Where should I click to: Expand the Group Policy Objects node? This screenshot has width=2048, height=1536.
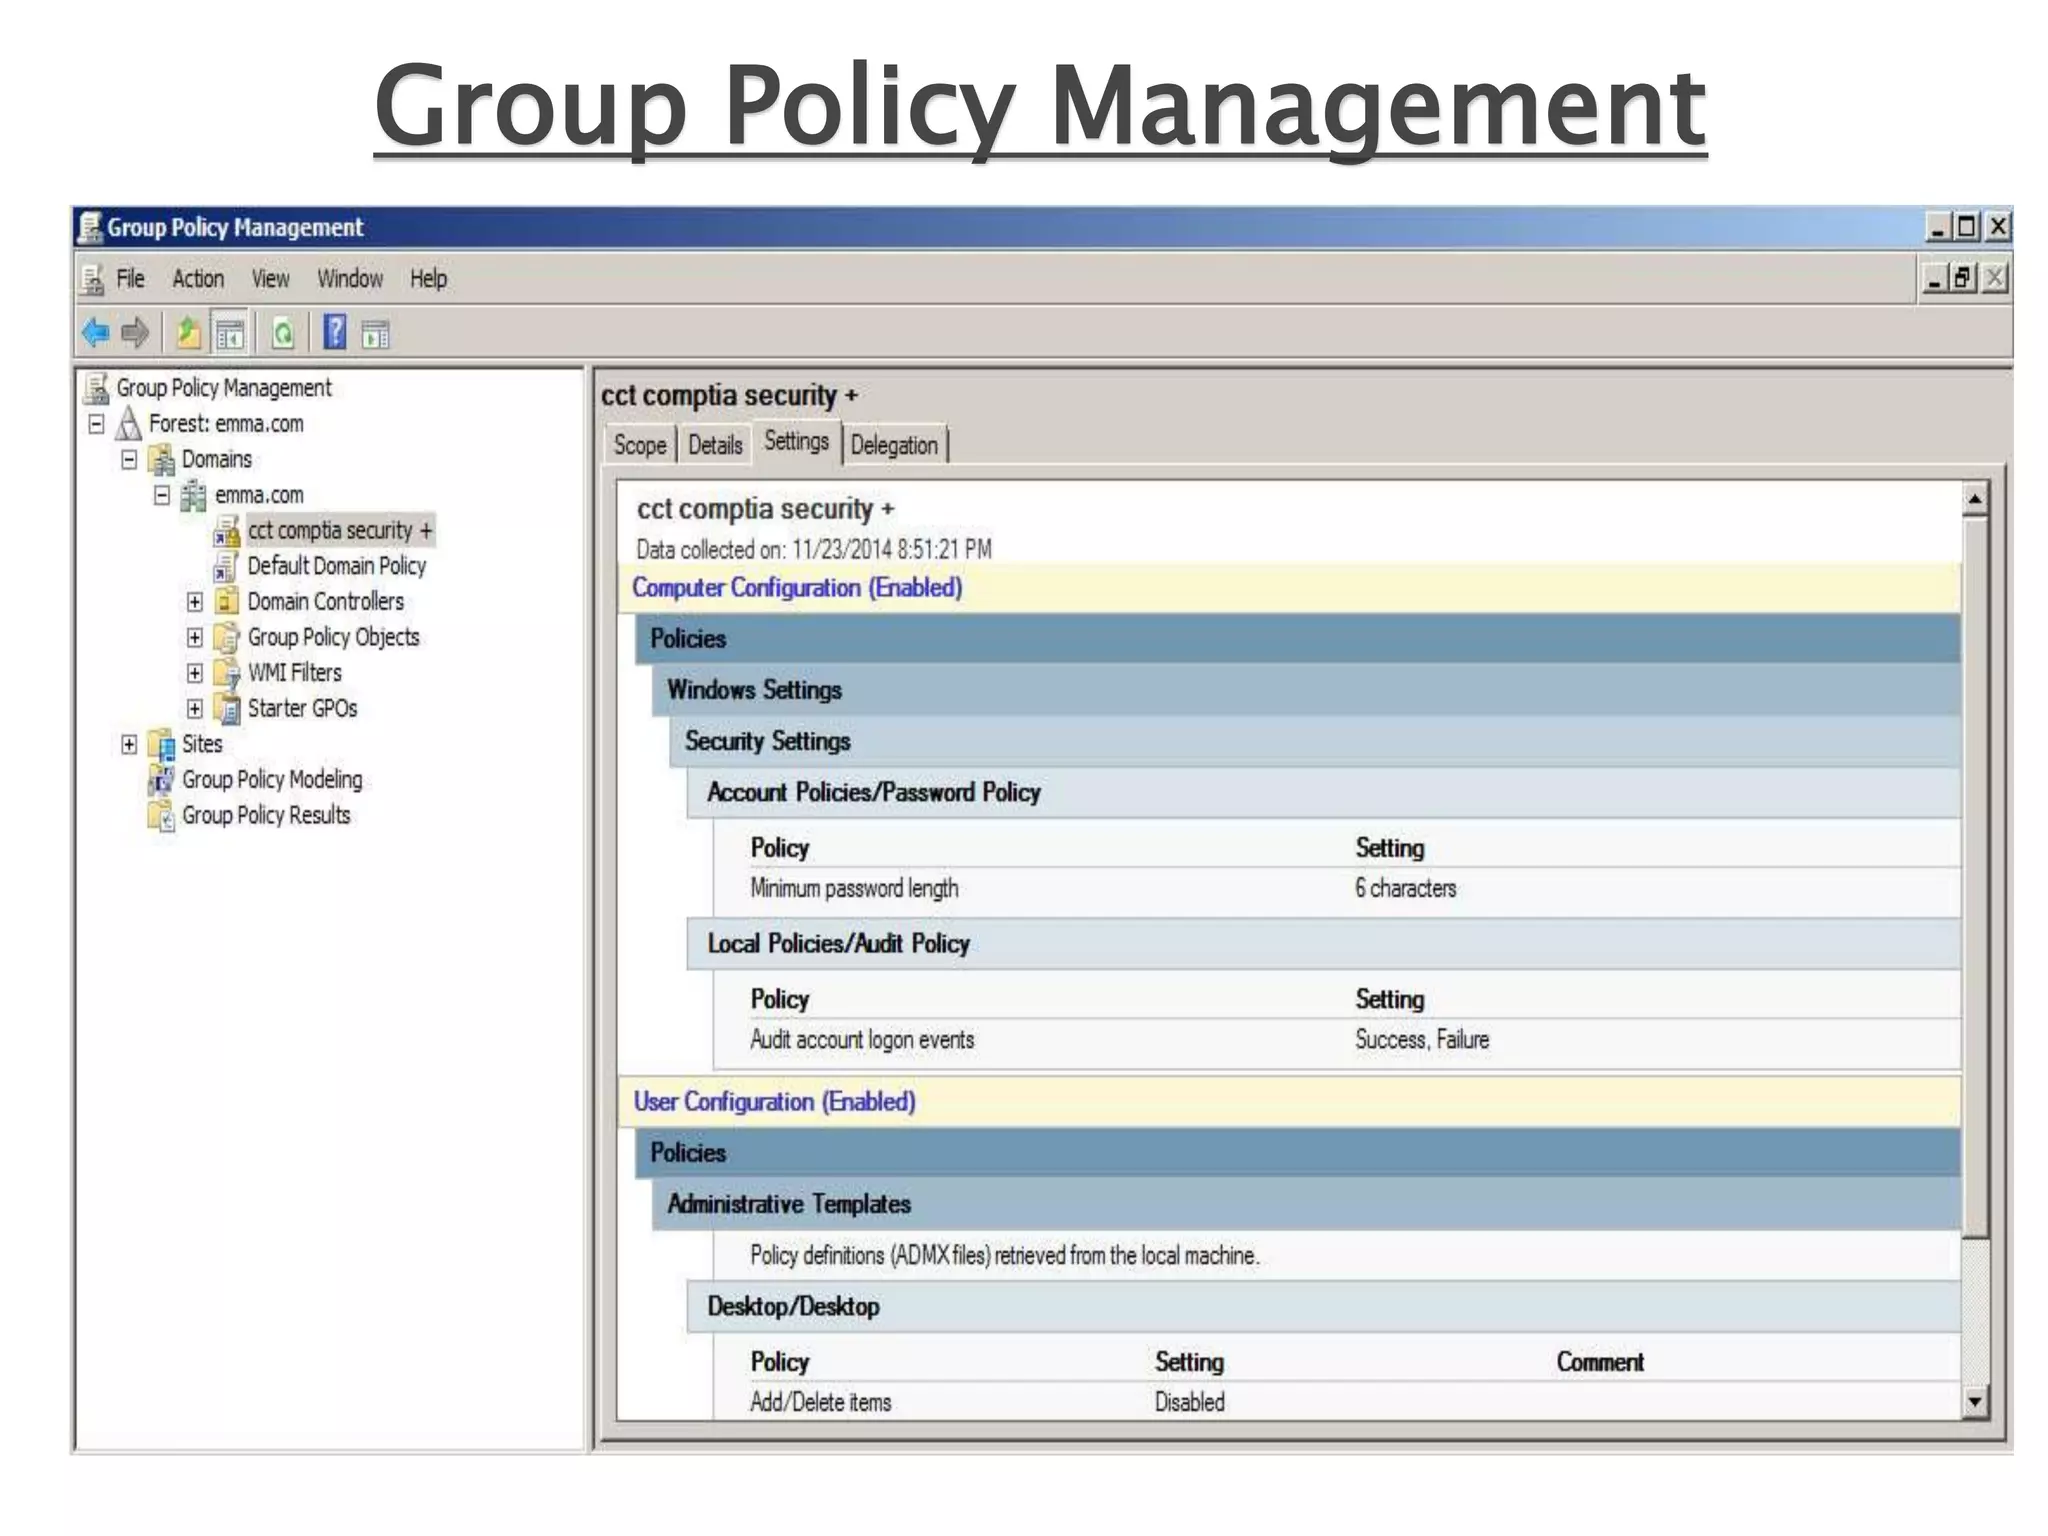(195, 638)
